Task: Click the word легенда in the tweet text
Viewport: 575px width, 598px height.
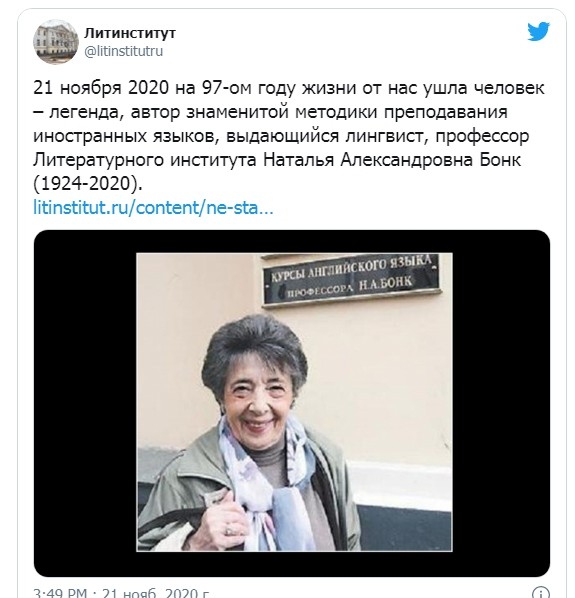Action: [x=85, y=112]
